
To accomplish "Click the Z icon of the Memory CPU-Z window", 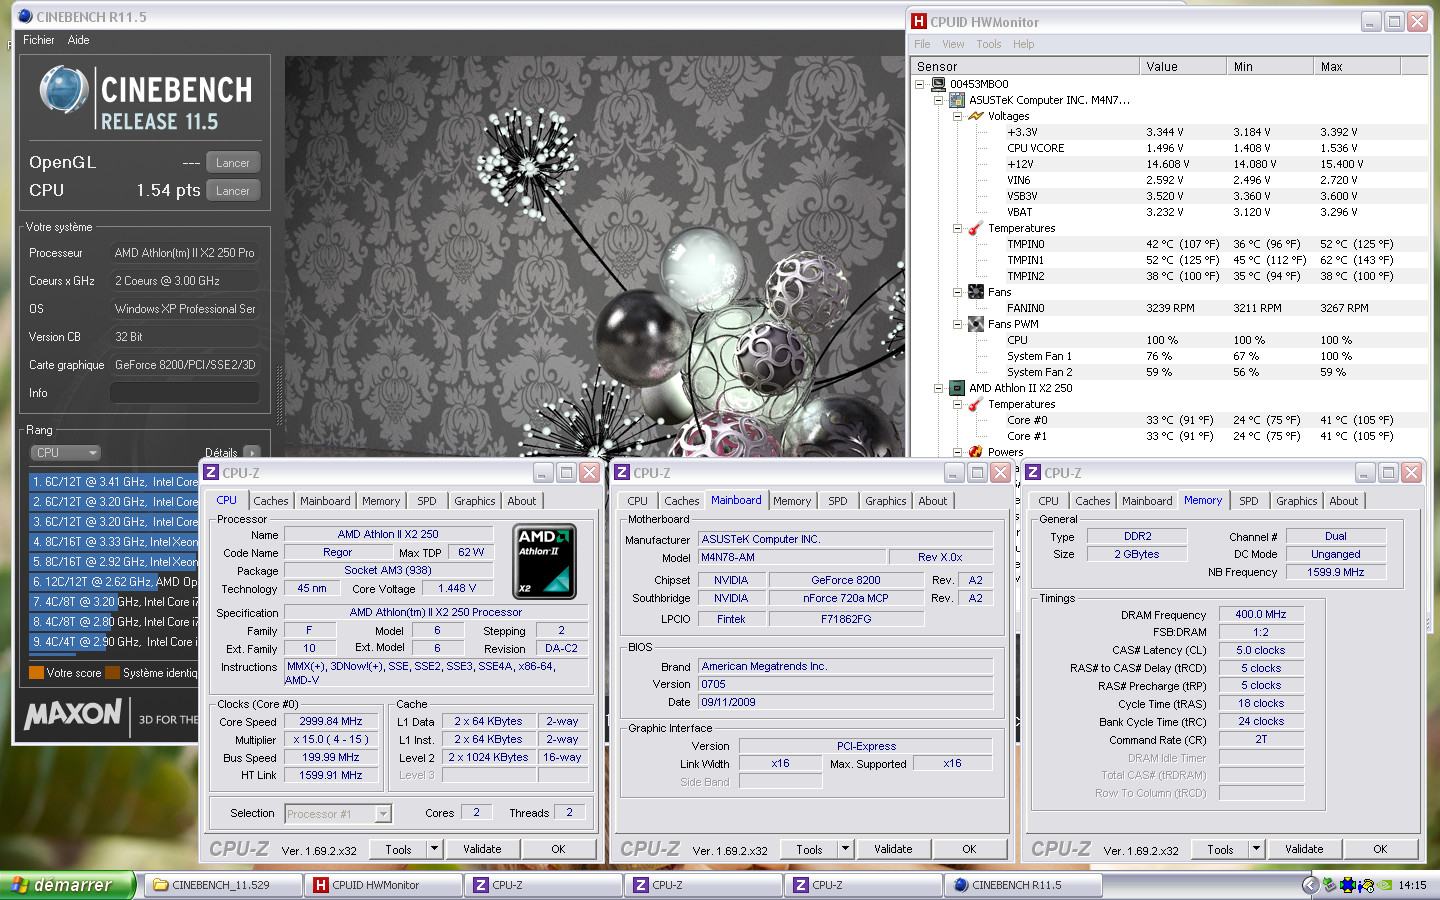I will [x=1034, y=473].
